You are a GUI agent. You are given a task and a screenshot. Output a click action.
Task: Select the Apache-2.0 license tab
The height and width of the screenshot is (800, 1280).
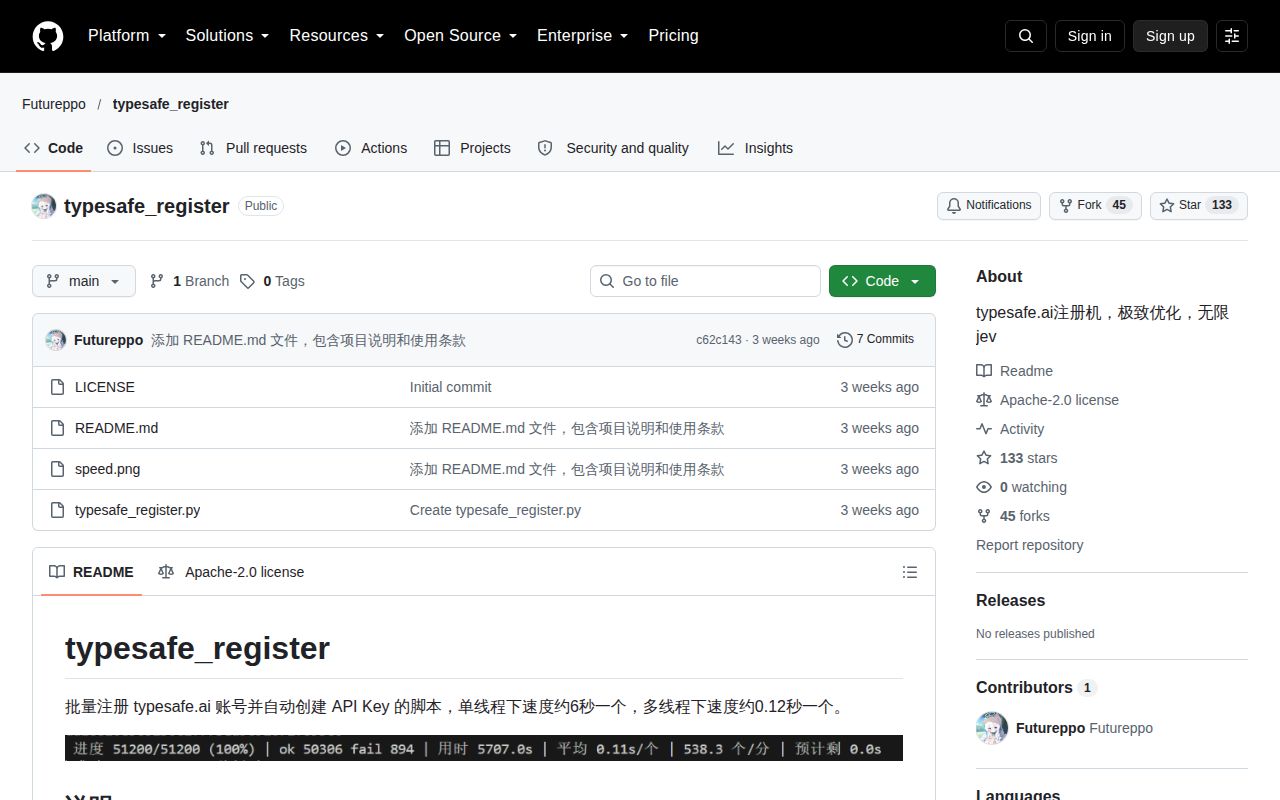tap(231, 572)
